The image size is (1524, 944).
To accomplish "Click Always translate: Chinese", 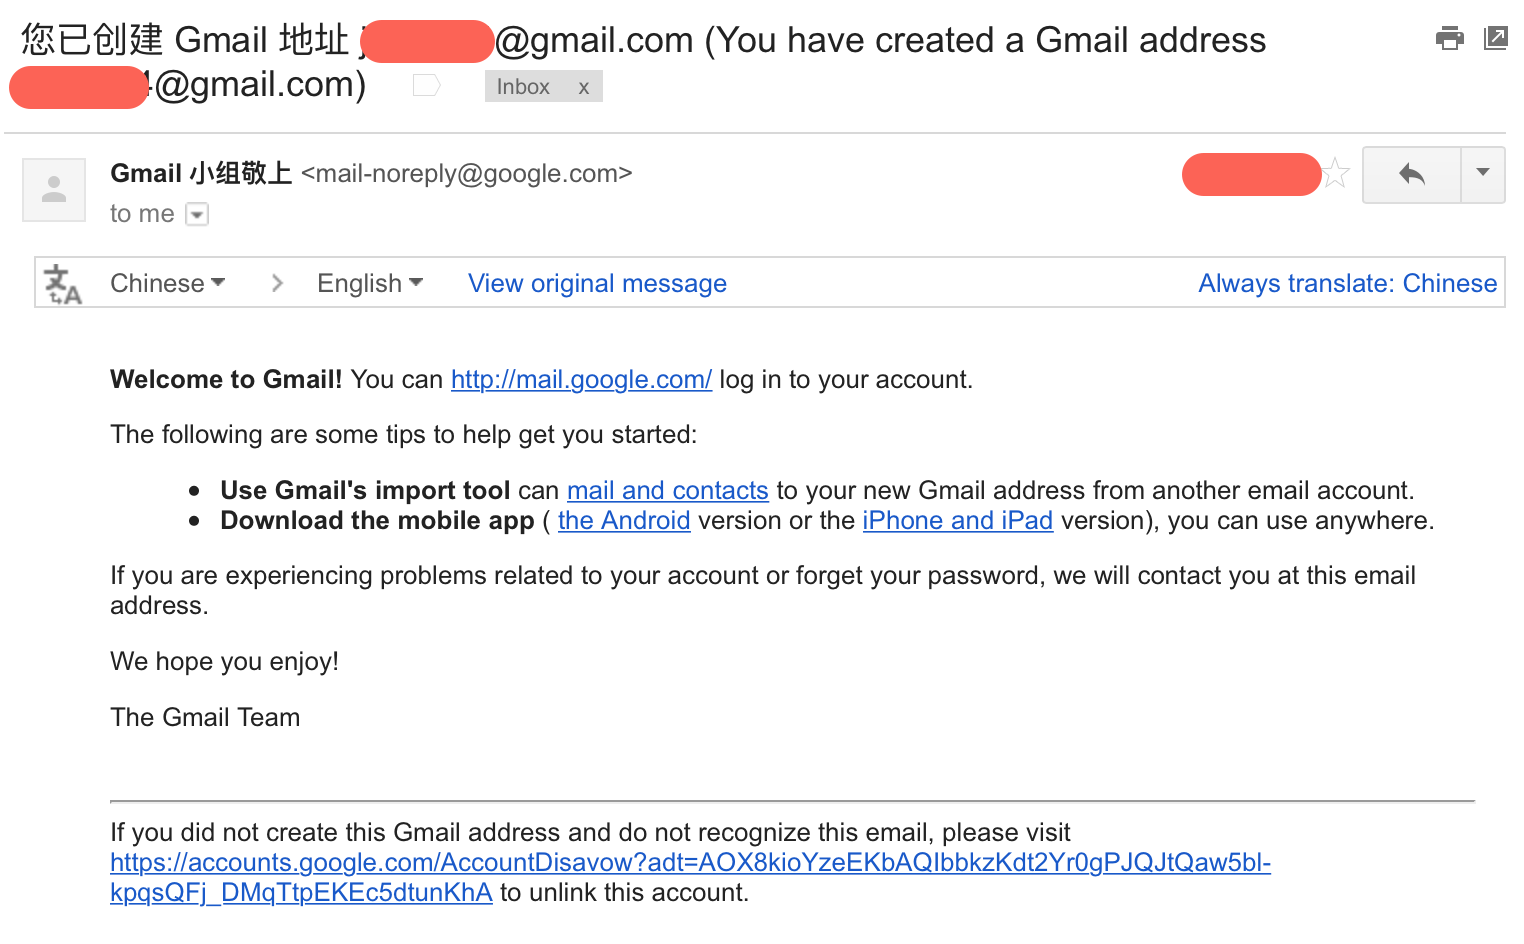I will coord(1347,284).
